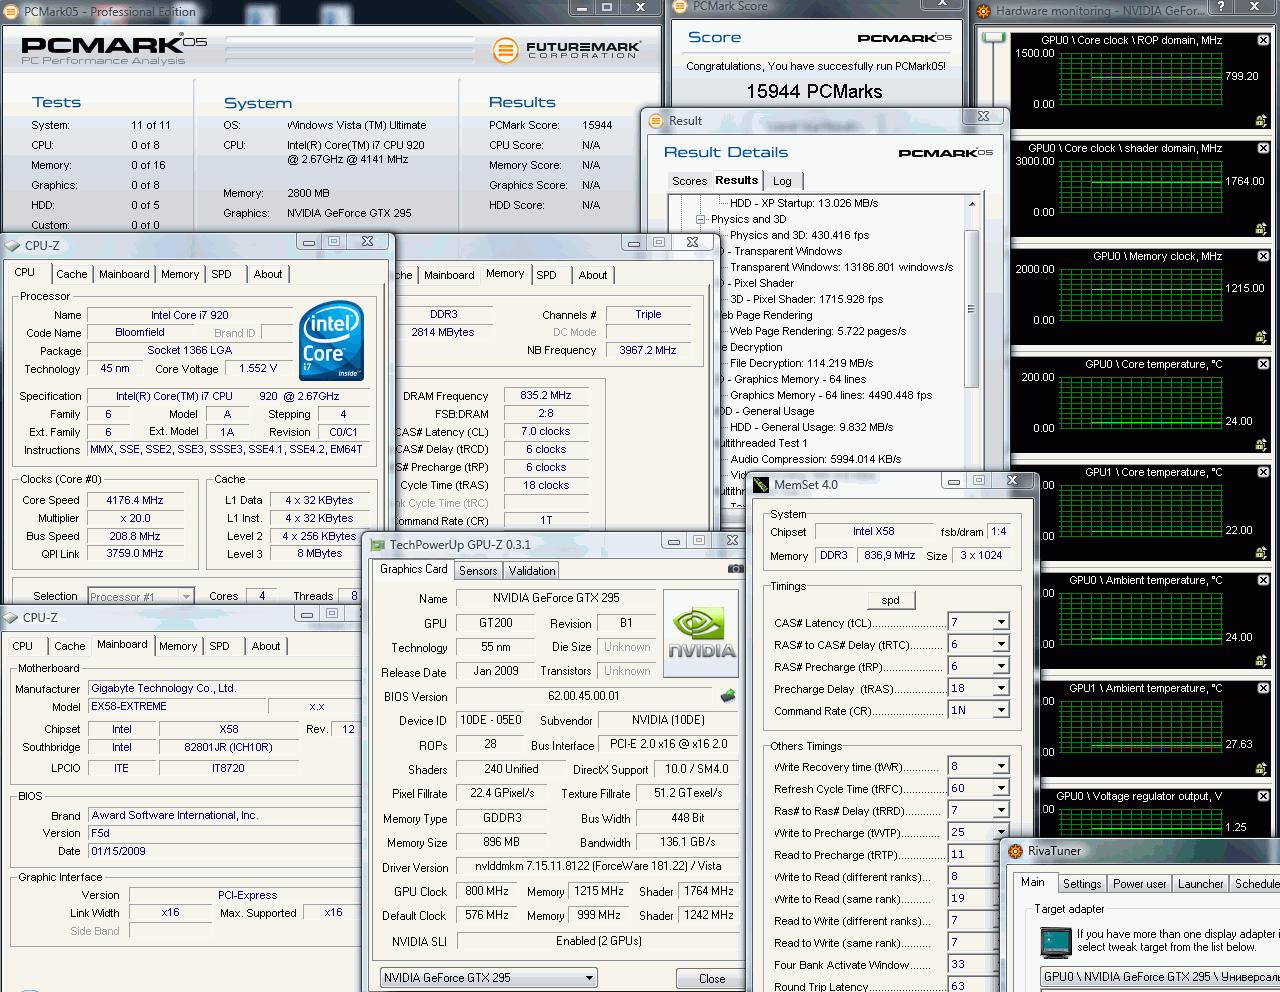The height and width of the screenshot is (992, 1280).
Task: Open the RivaTuner Settings tab
Action: click(x=1082, y=884)
